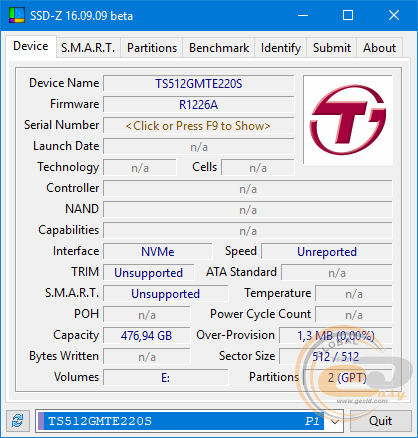Click the Quit button
Viewport: 418px width, 438px height.
380,421
